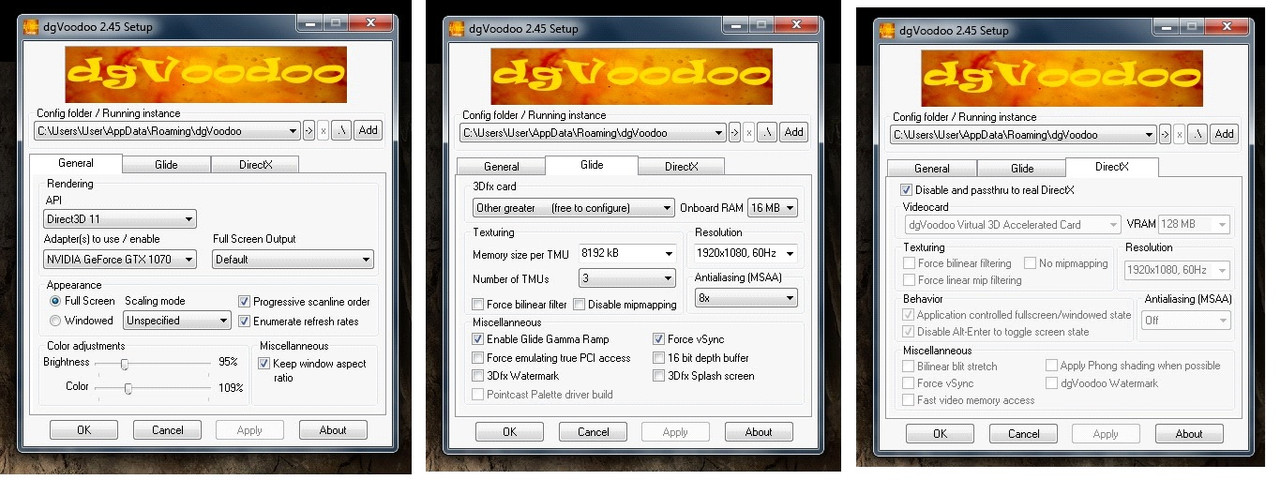
Task: Open Memory size per TMU dropdown
Action: click(x=627, y=254)
